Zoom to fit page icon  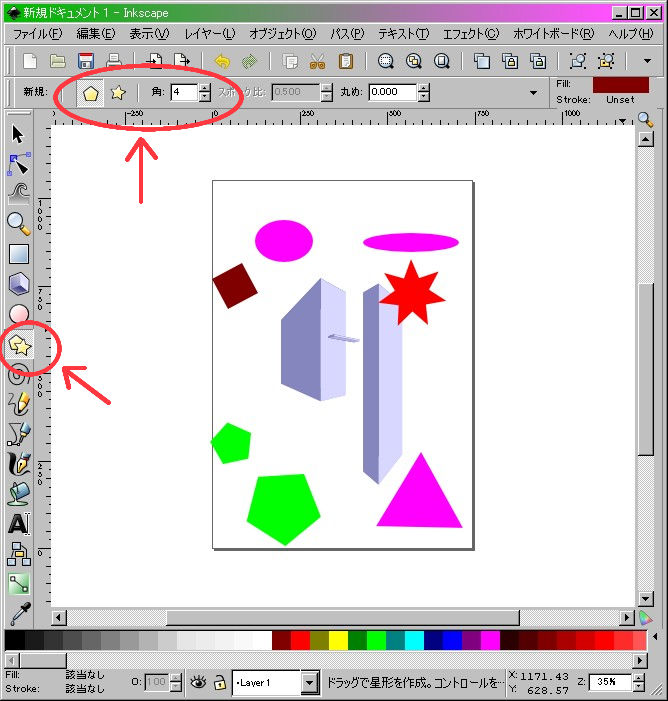(442, 61)
